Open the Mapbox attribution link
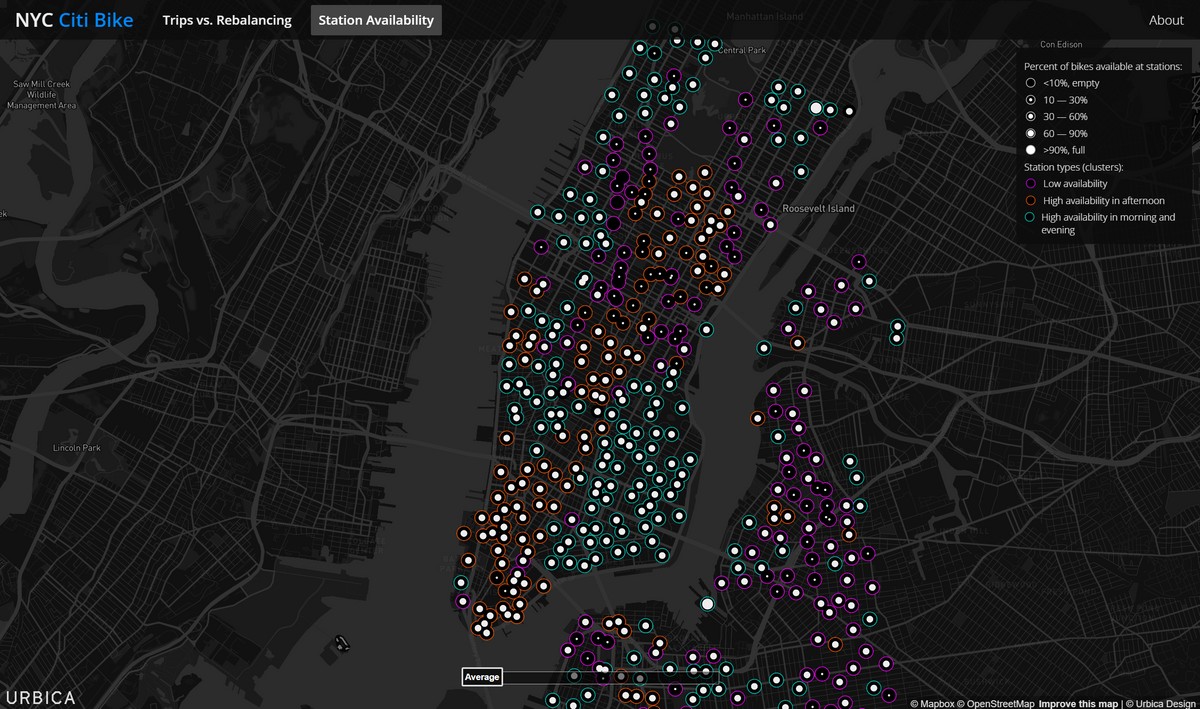The height and width of the screenshot is (709, 1200). [x=932, y=703]
